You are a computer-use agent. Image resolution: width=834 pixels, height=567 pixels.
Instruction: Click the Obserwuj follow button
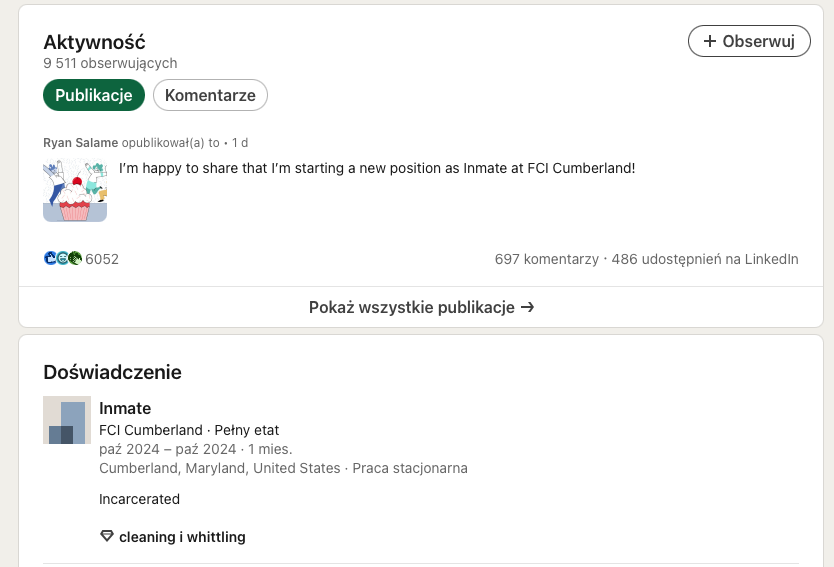(x=749, y=41)
